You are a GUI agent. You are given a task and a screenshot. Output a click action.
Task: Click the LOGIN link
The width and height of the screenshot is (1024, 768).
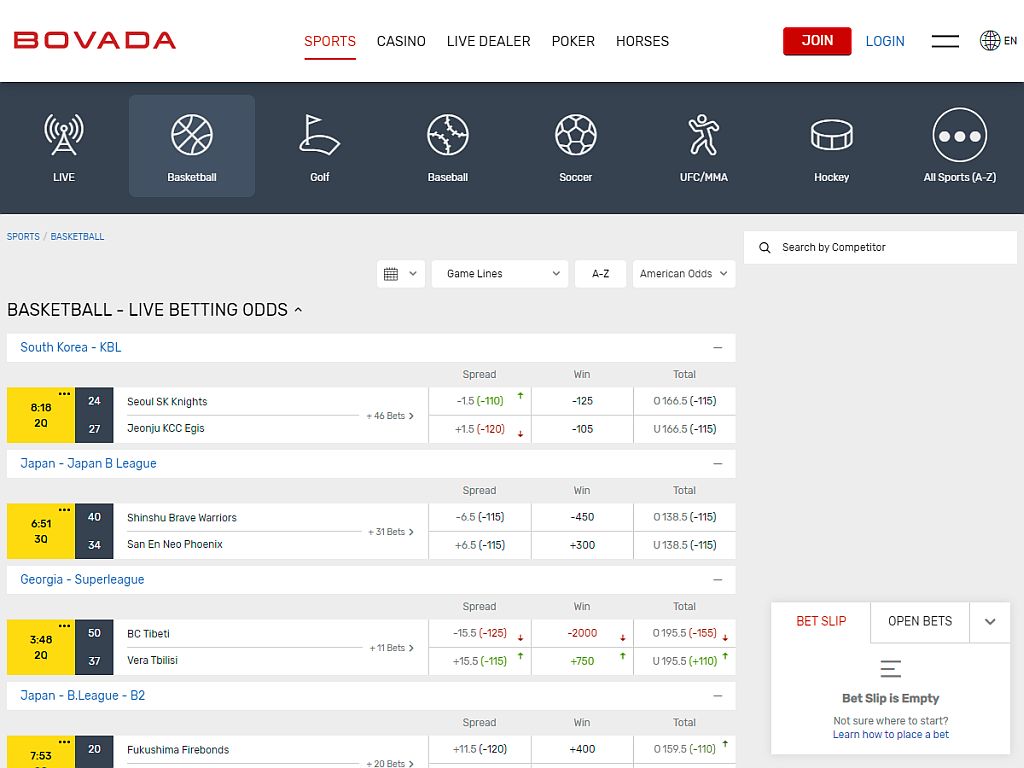click(885, 41)
